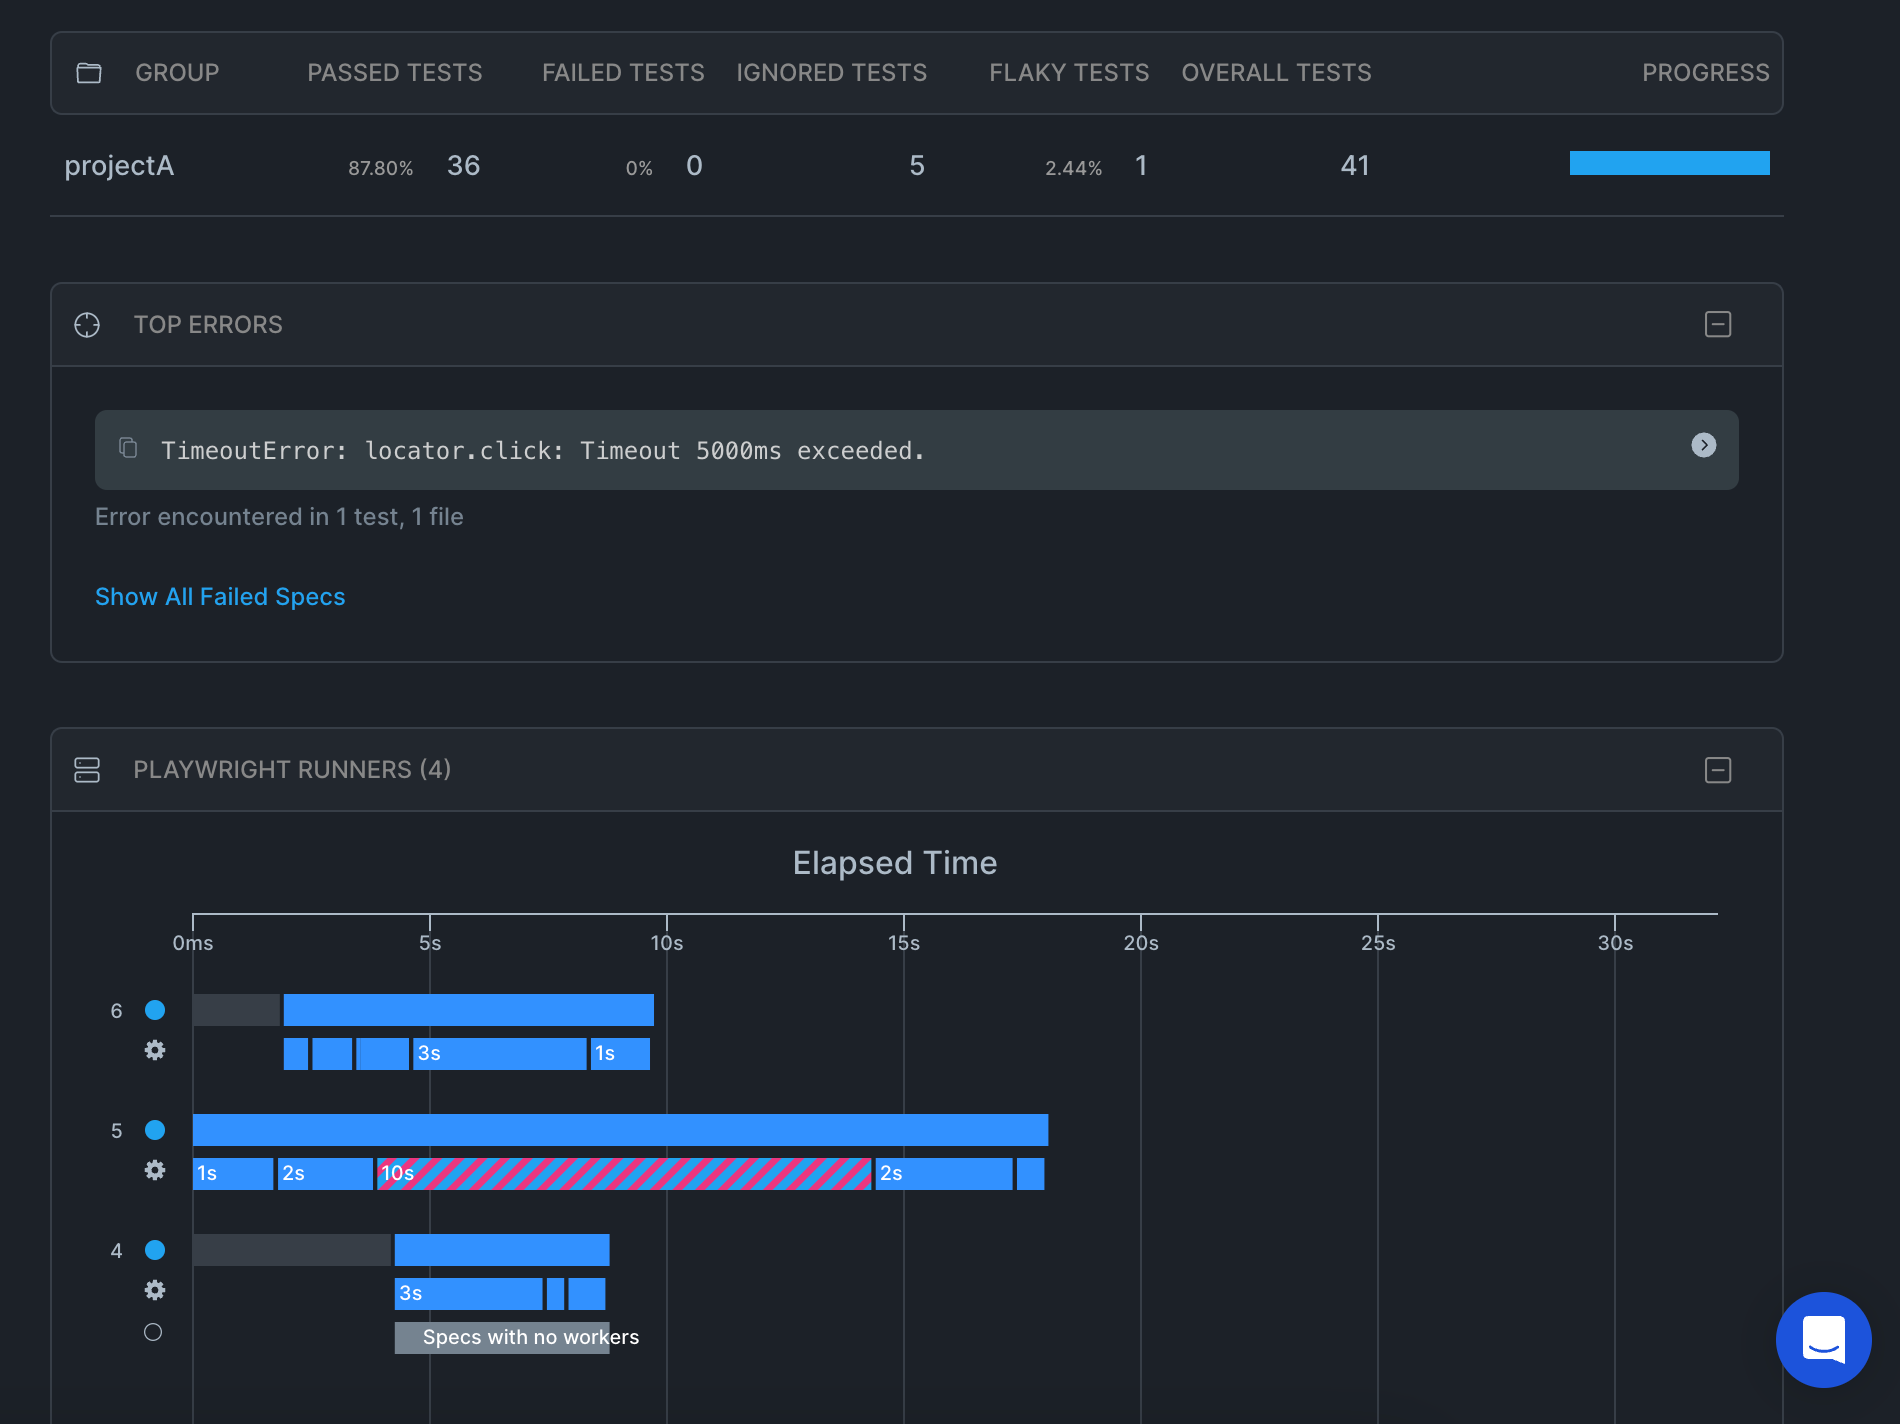Select the empty circle under runner 4

pyautogui.click(x=153, y=1332)
